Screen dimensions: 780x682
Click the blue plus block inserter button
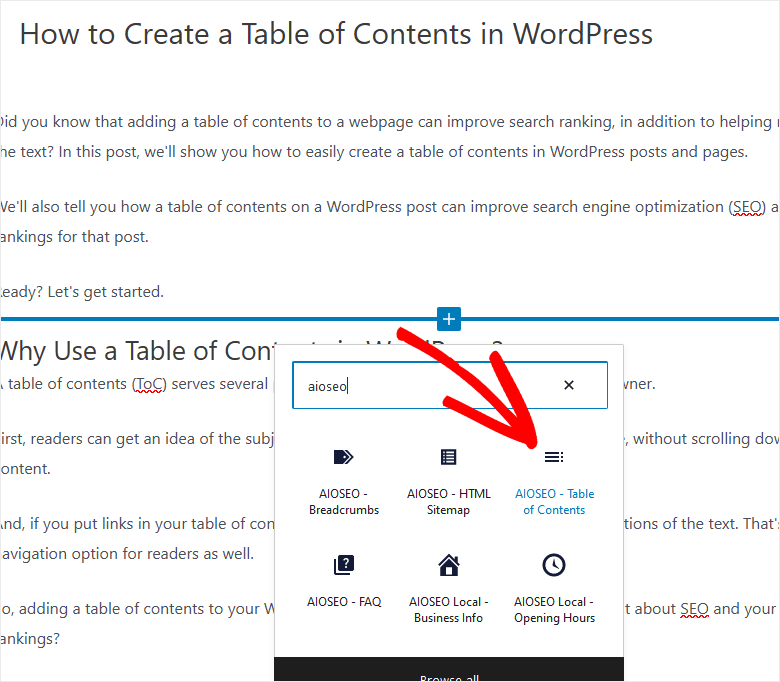[x=449, y=319]
